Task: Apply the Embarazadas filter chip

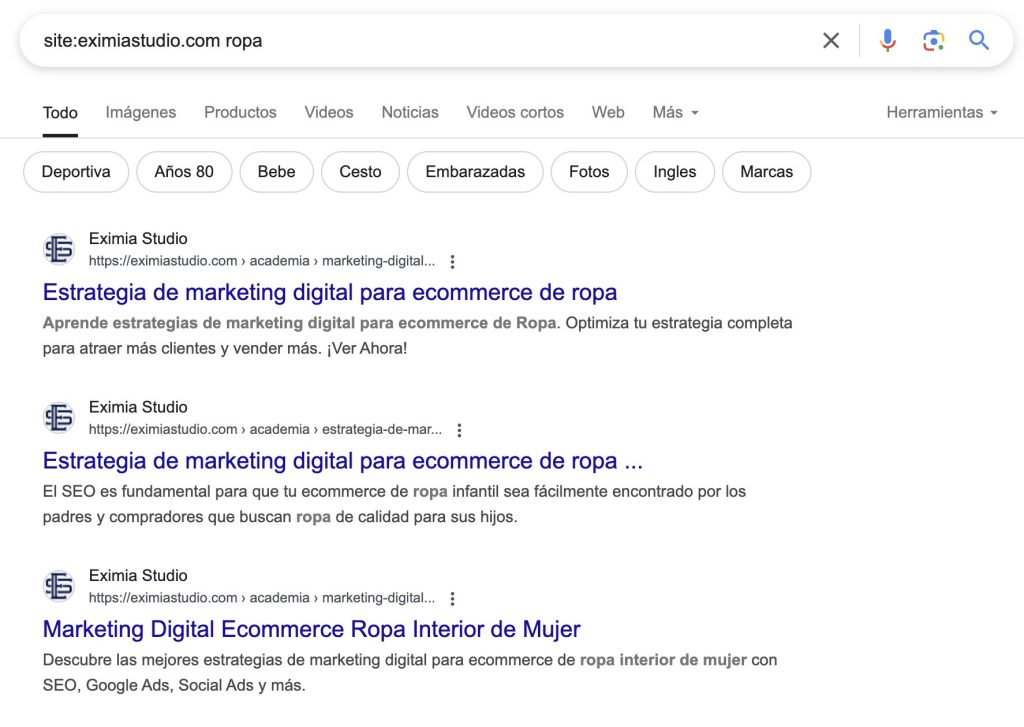Action: pyautogui.click(x=475, y=172)
